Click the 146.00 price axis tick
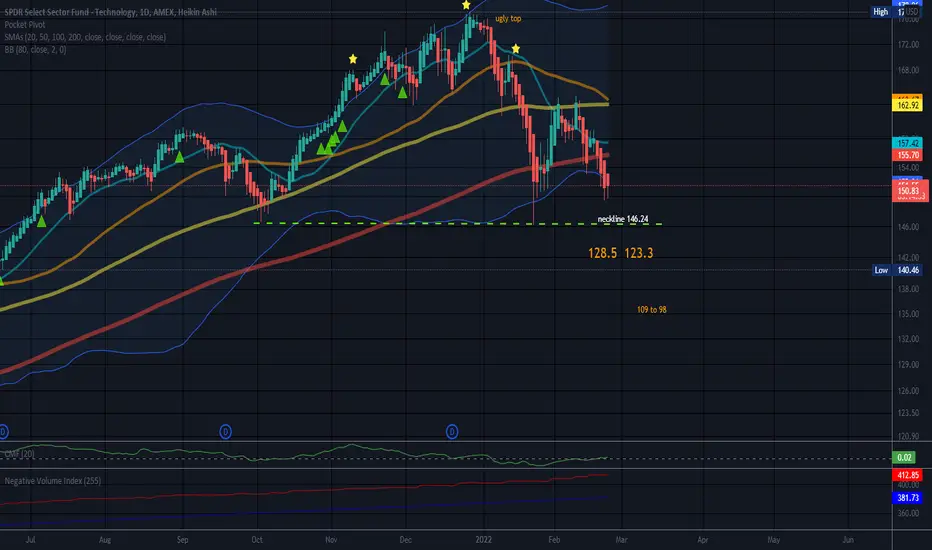This screenshot has height=550, width=932. coord(908,227)
